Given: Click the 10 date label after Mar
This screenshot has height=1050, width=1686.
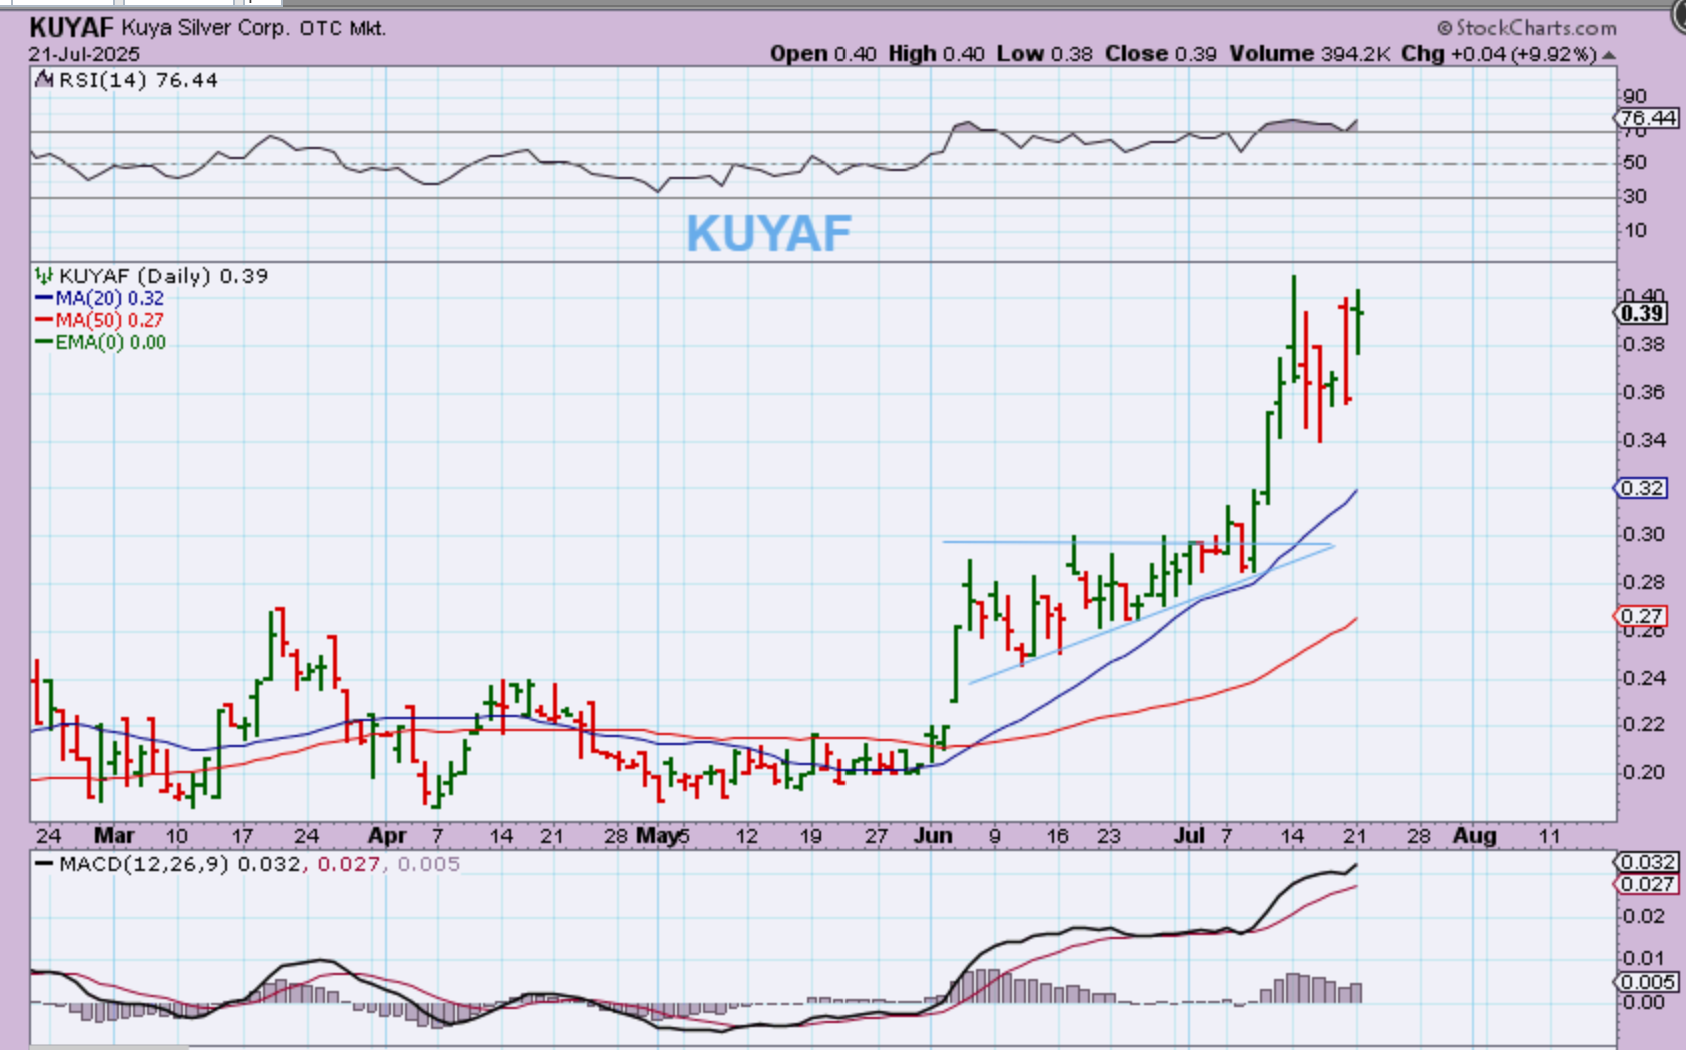Looking at the screenshot, I should 176,836.
